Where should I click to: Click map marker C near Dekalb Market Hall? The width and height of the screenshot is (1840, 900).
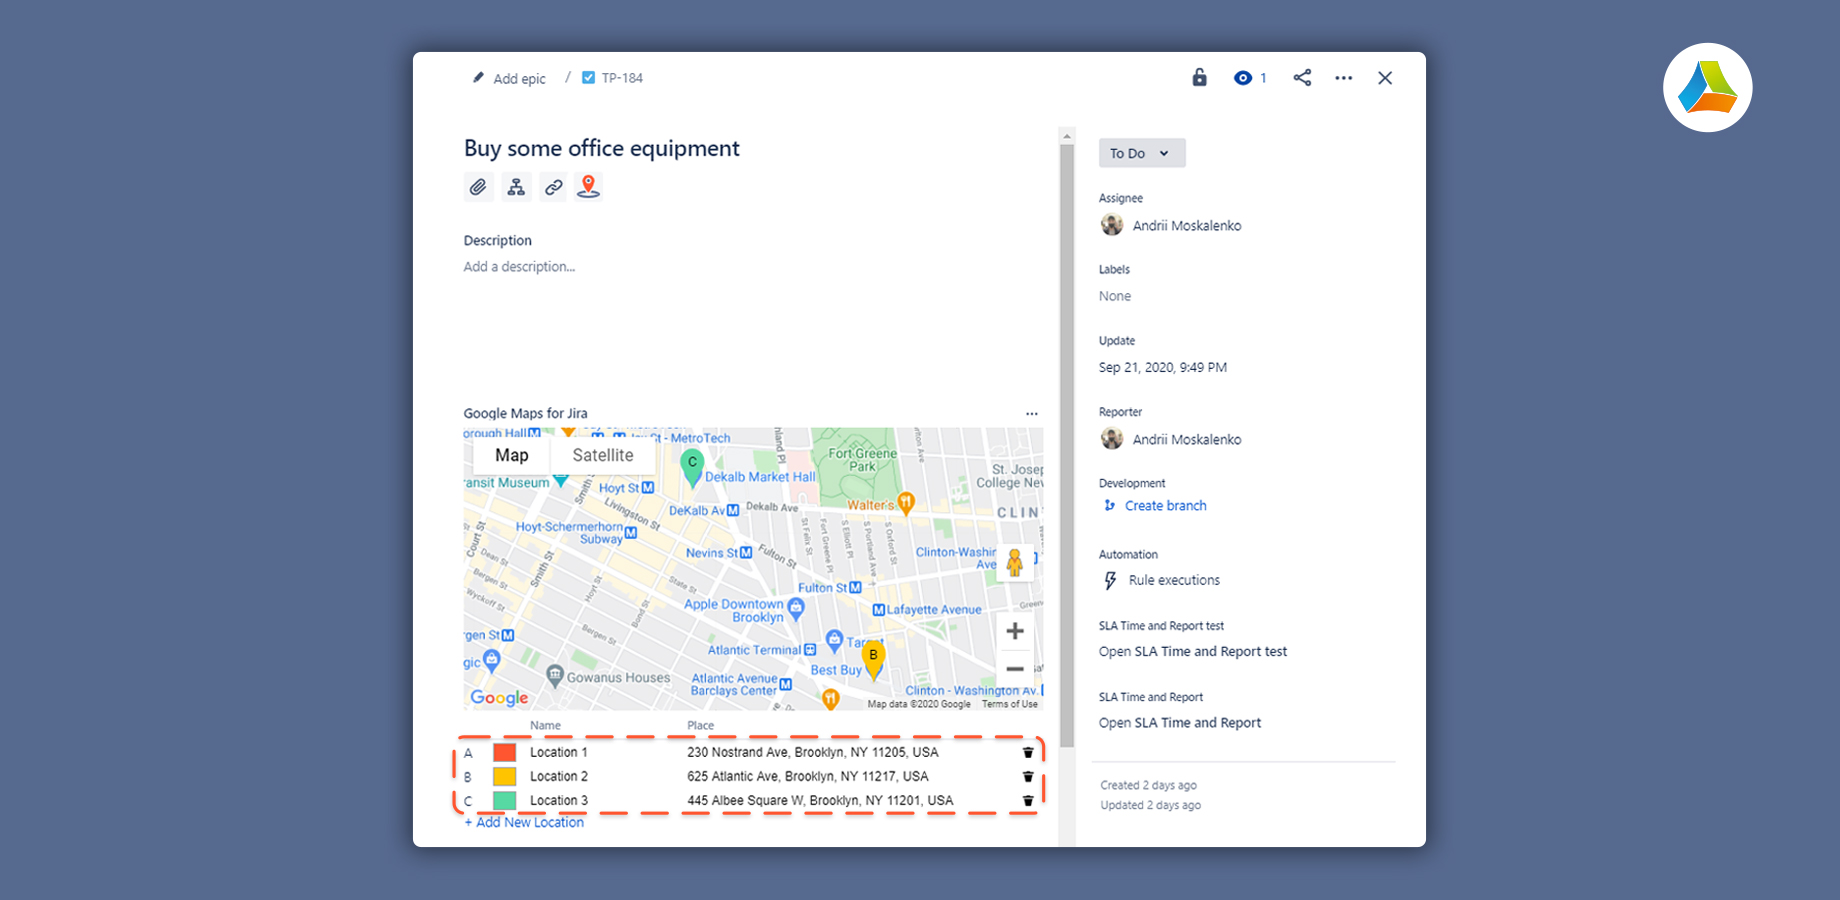click(x=692, y=467)
